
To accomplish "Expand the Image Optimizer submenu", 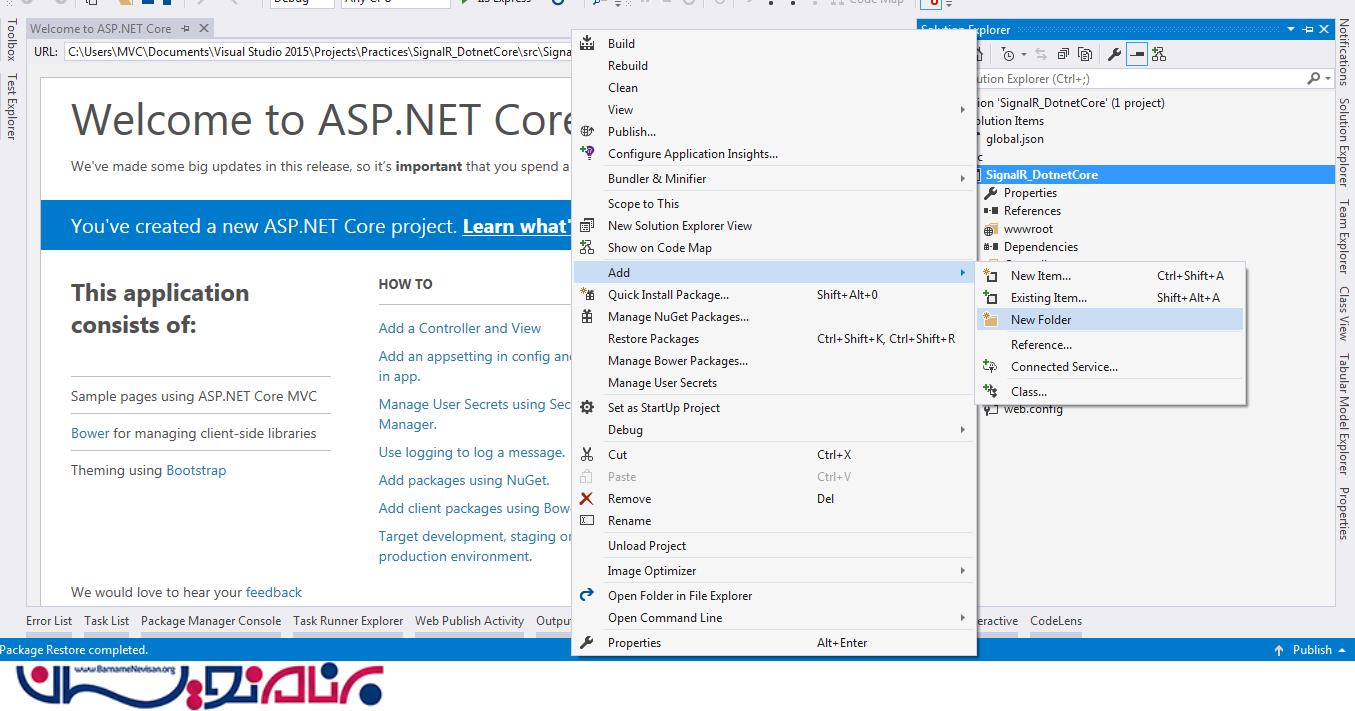I will click(x=962, y=571).
